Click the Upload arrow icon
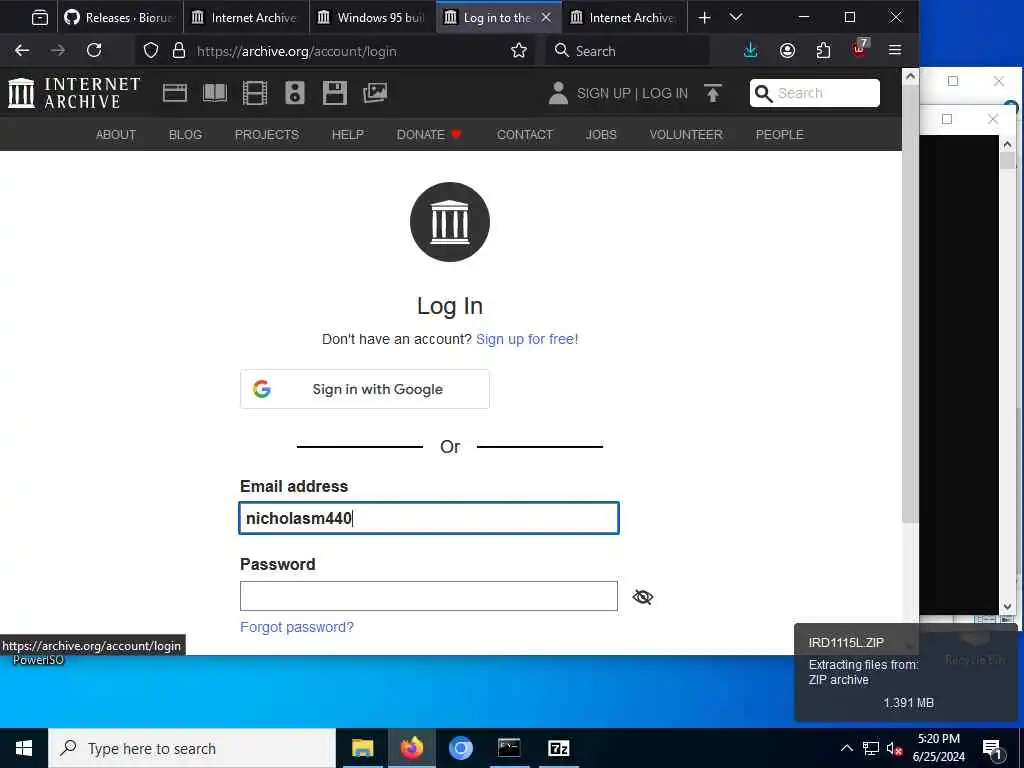The image size is (1024, 768). [713, 93]
